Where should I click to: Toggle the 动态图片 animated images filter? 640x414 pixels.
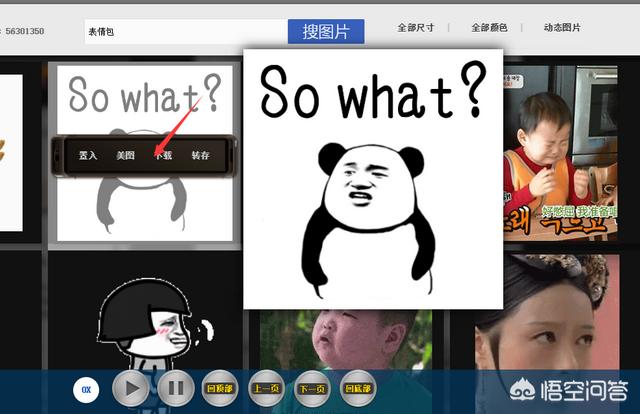561,28
